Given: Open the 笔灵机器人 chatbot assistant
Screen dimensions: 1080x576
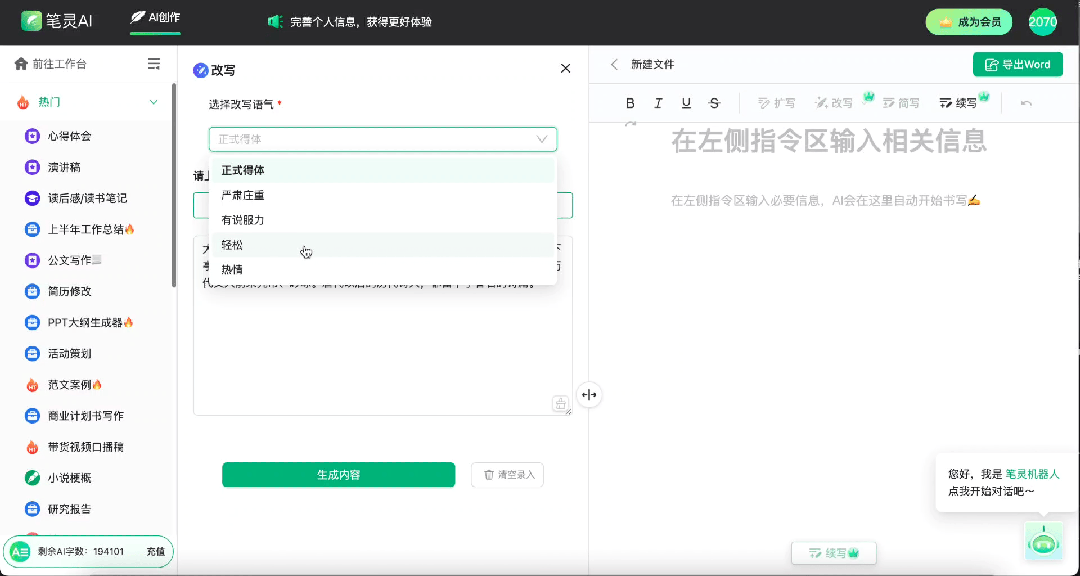Looking at the screenshot, I should 1043,541.
